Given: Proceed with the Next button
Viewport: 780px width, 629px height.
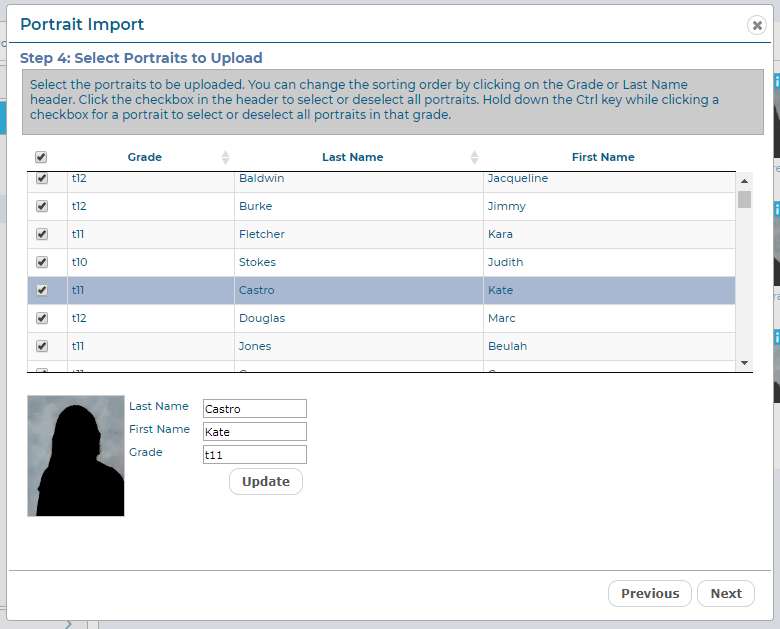Looking at the screenshot, I should (726, 594).
